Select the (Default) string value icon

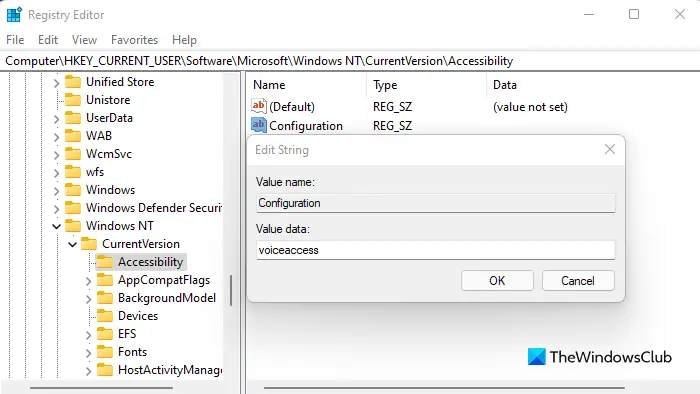tap(259, 106)
